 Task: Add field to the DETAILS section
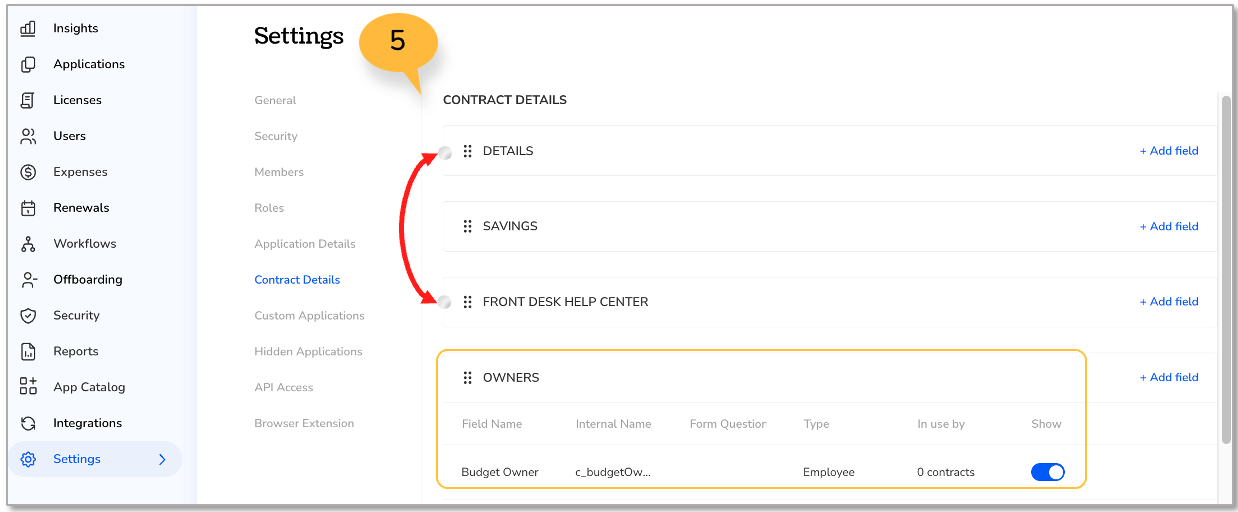[1169, 151]
